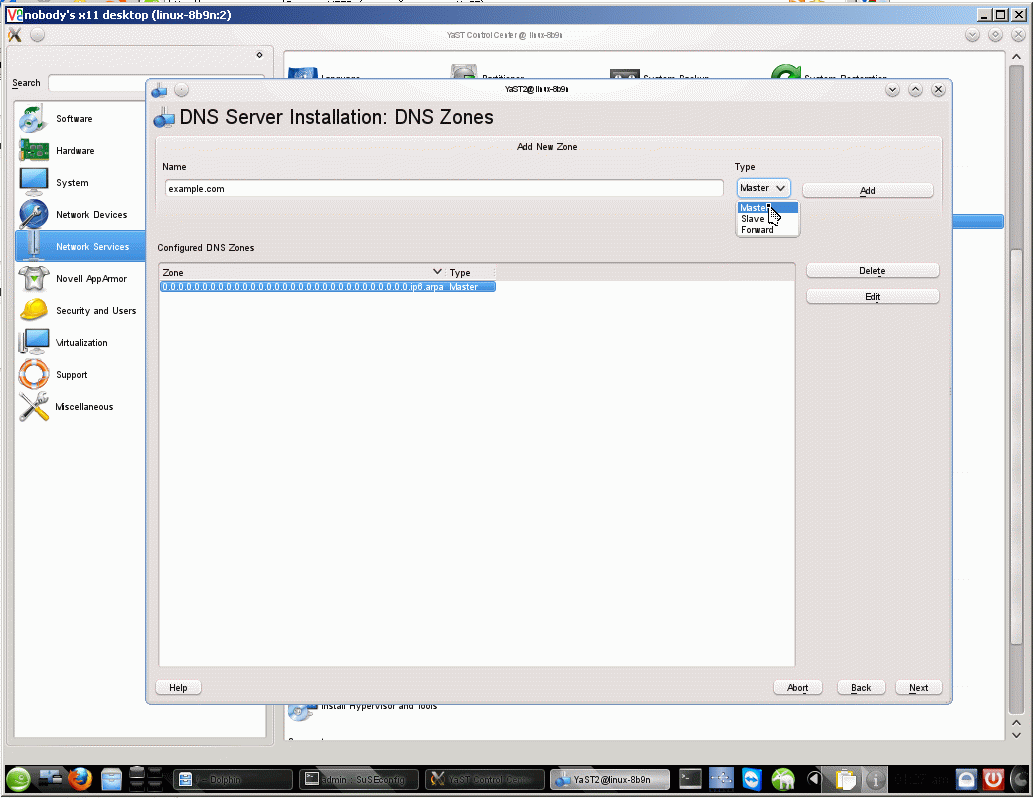Select the ip6.arpa zone row
The image size is (1033, 798).
pyautogui.click(x=327, y=287)
